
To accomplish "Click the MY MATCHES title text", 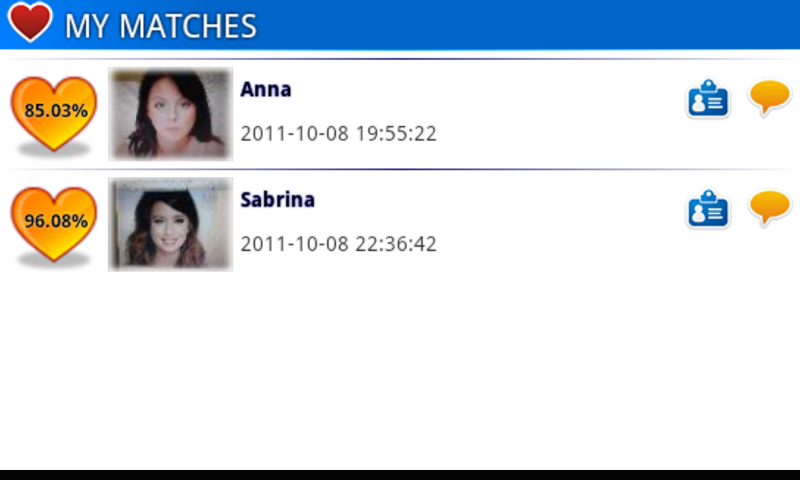I will (161, 26).
